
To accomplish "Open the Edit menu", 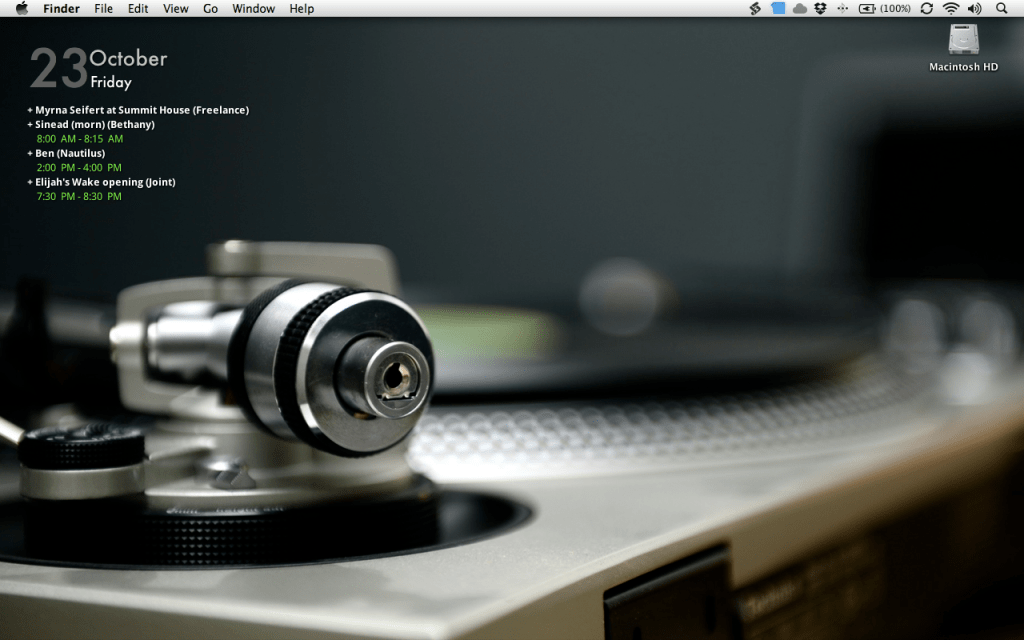I will [x=138, y=8].
